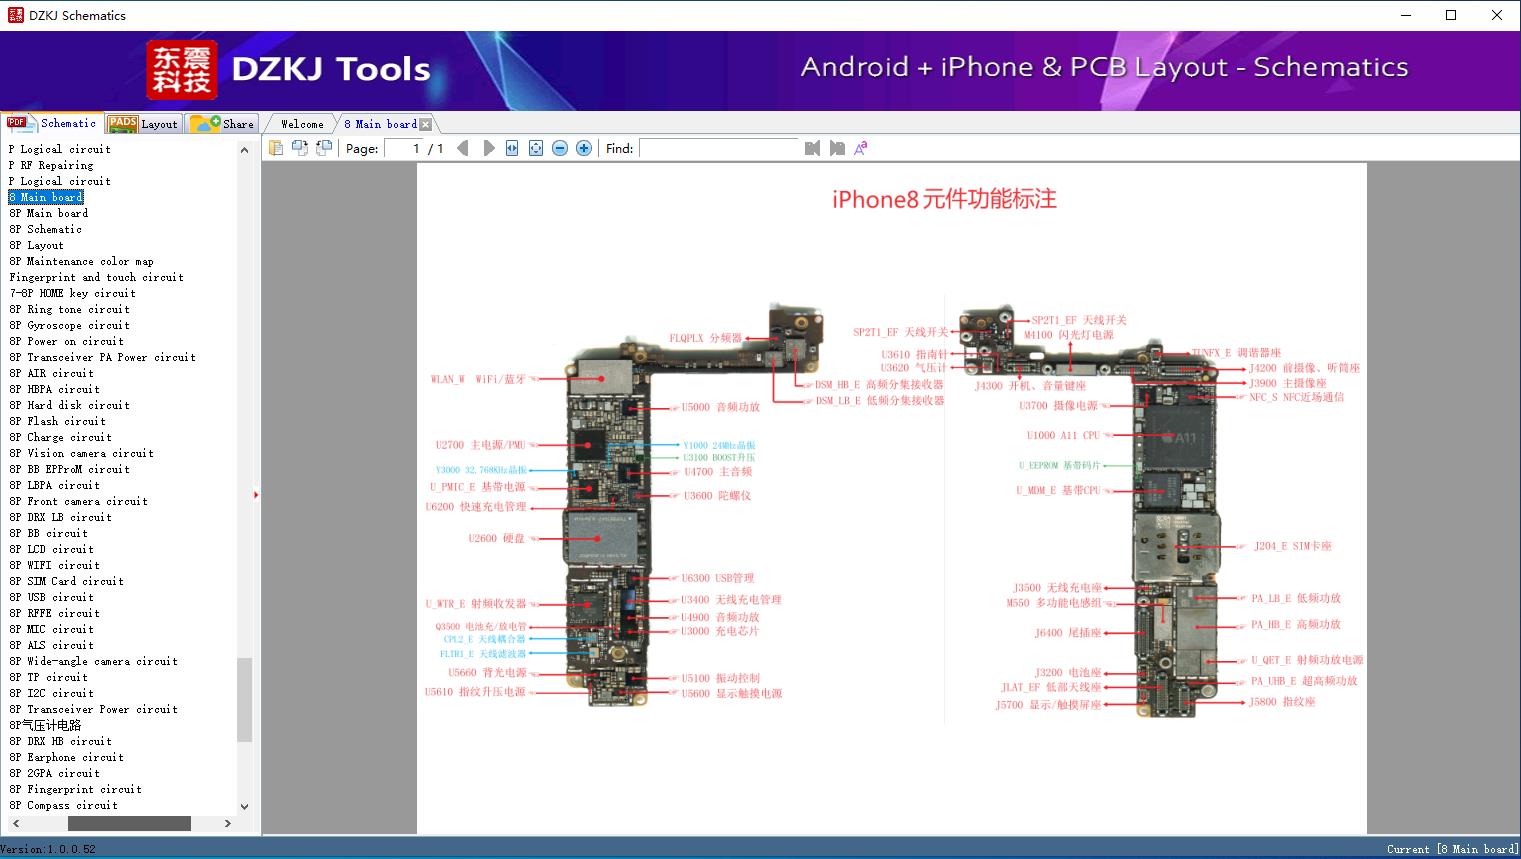The height and width of the screenshot is (859, 1521).
Task: Close the 8 Main board tab
Action: point(425,124)
